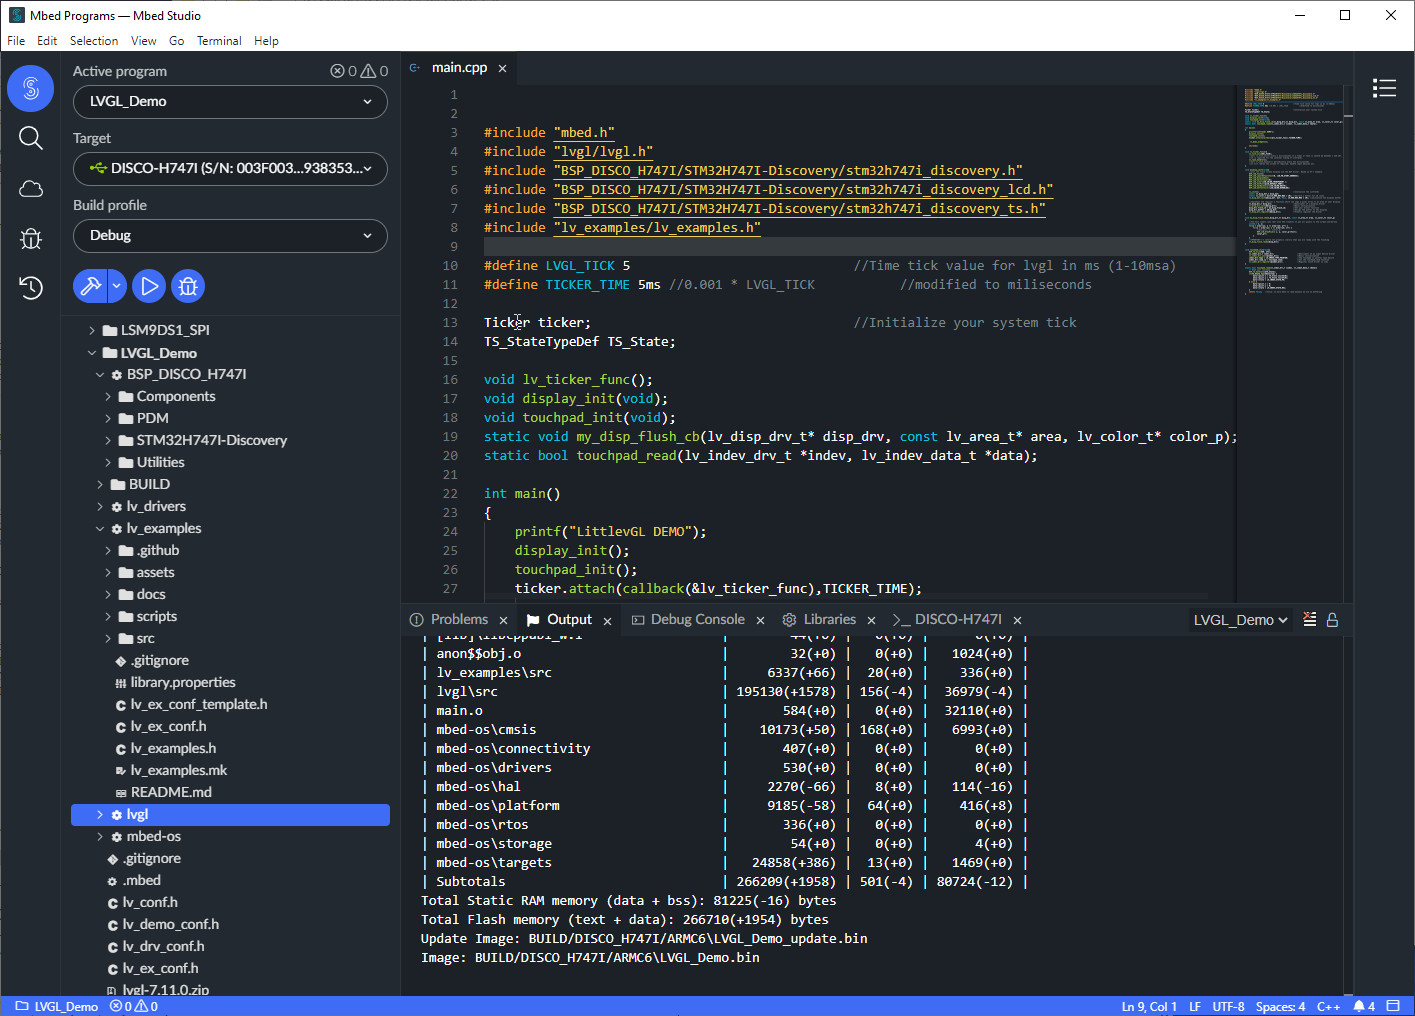The image size is (1415, 1016).
Task: Click Spaces: 4 indentation setting
Action: [1281, 1006]
